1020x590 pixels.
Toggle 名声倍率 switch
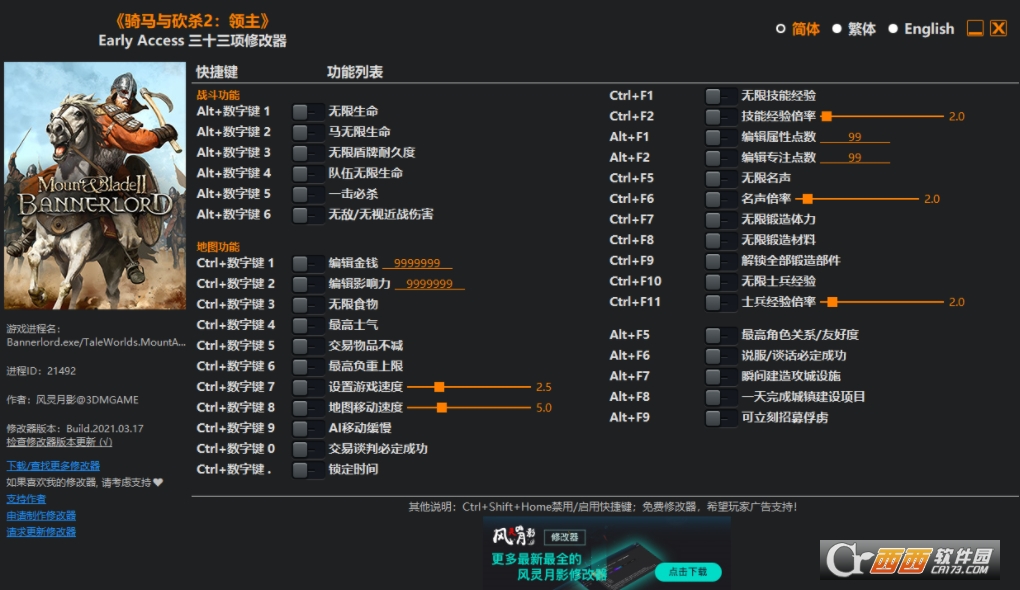[721, 199]
